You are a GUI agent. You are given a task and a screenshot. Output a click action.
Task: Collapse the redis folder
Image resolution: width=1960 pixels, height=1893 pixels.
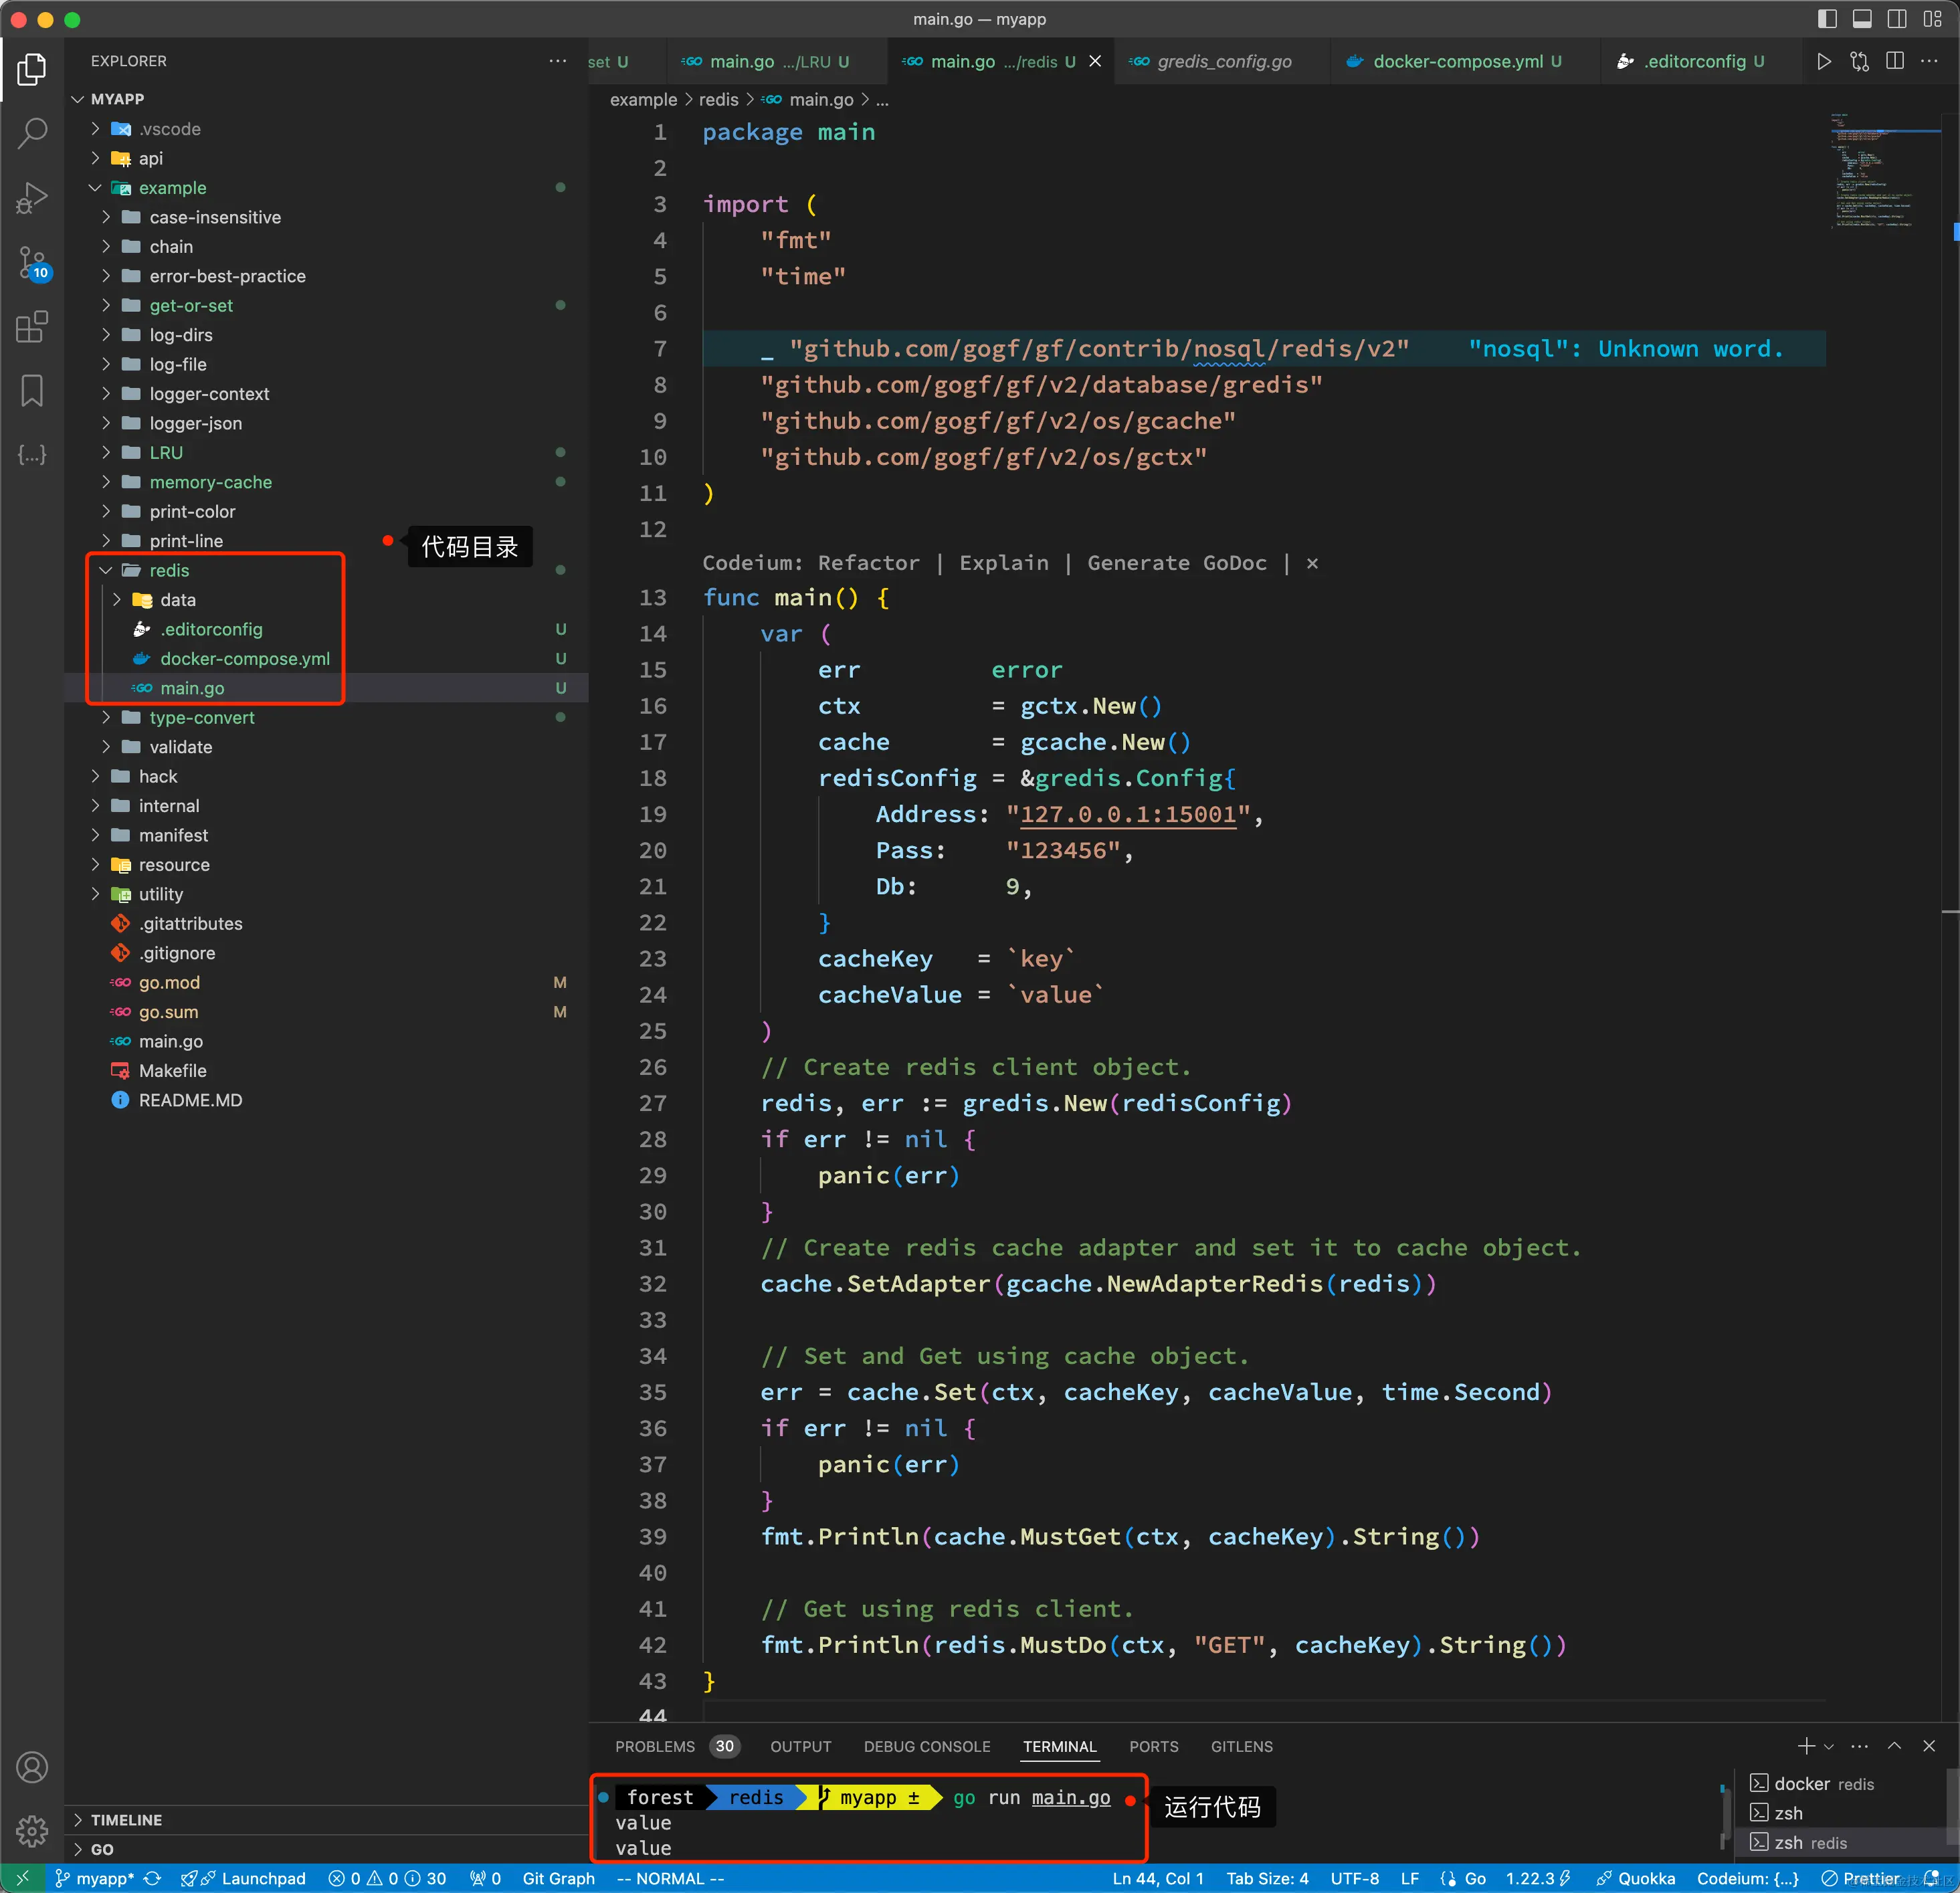pos(106,570)
